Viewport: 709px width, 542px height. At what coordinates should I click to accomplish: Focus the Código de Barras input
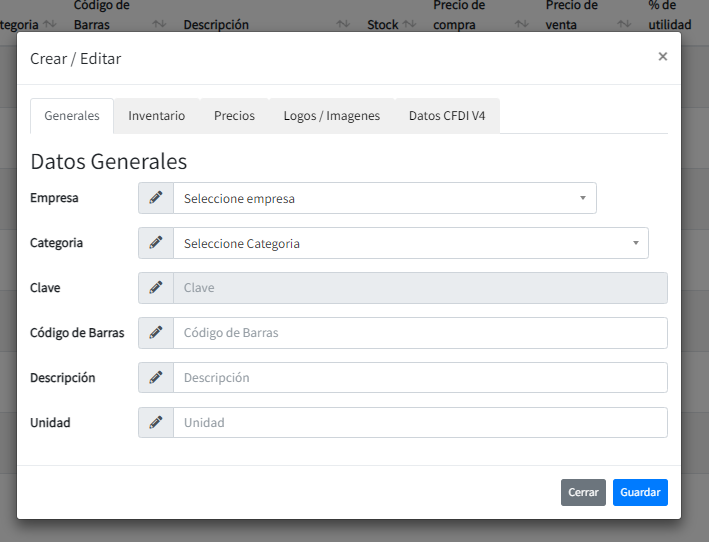click(x=420, y=333)
